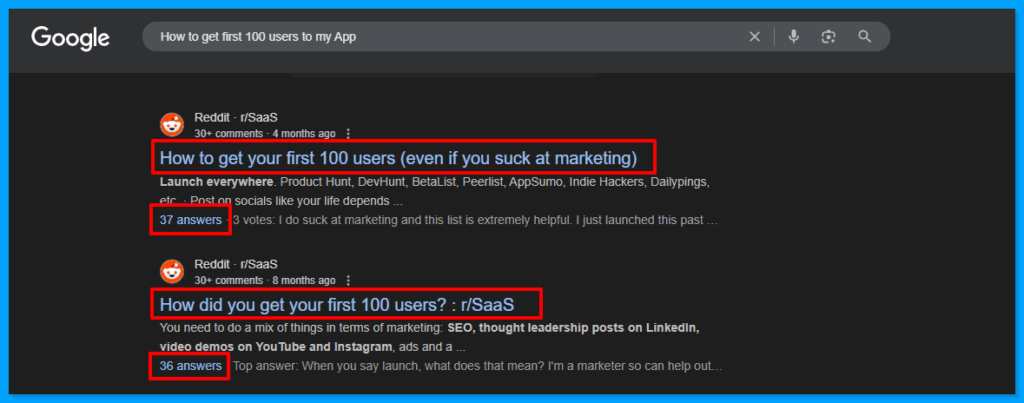Open 'How did you get your first 100 users?' result

click(337, 305)
